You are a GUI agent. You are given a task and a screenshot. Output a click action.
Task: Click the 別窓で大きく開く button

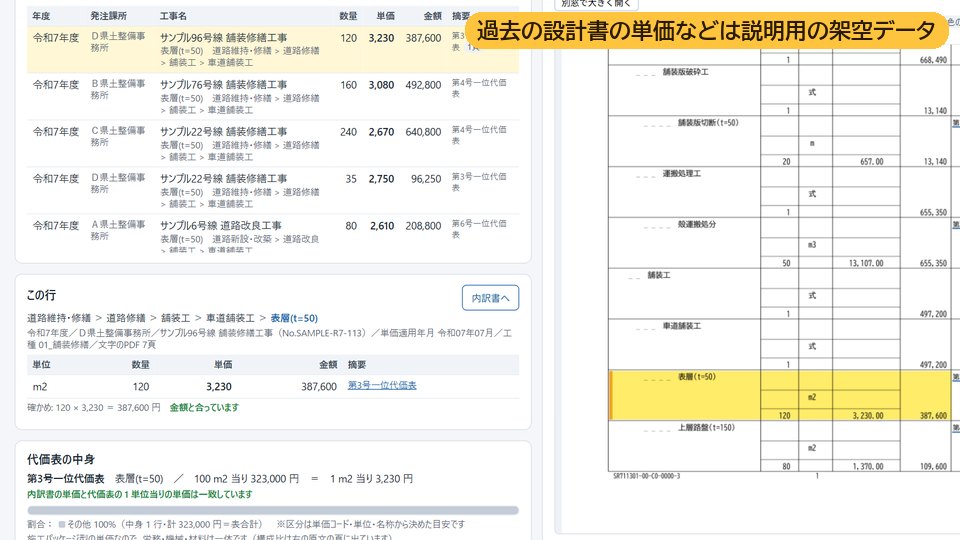click(x=596, y=3)
